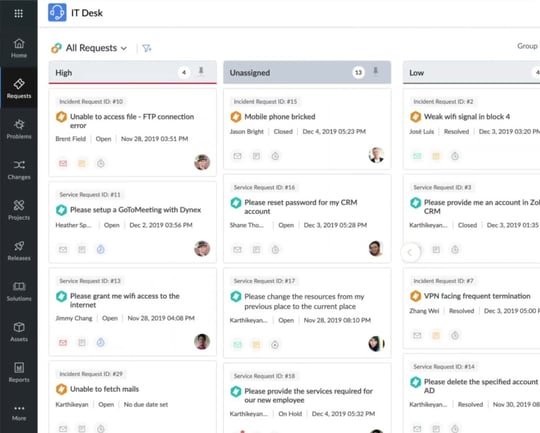
Task: Click Jason Bright's technician avatar
Action: (x=376, y=155)
